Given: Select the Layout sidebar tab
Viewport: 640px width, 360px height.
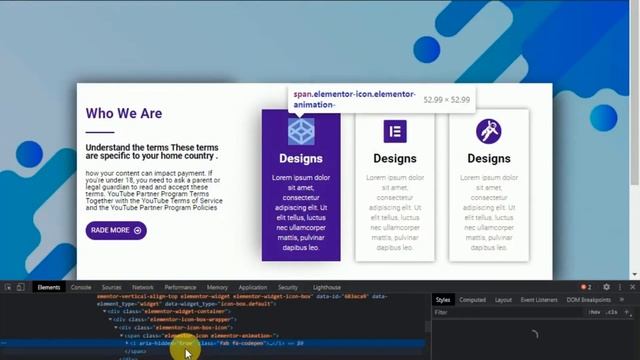Looking at the screenshot, I should (503, 300).
